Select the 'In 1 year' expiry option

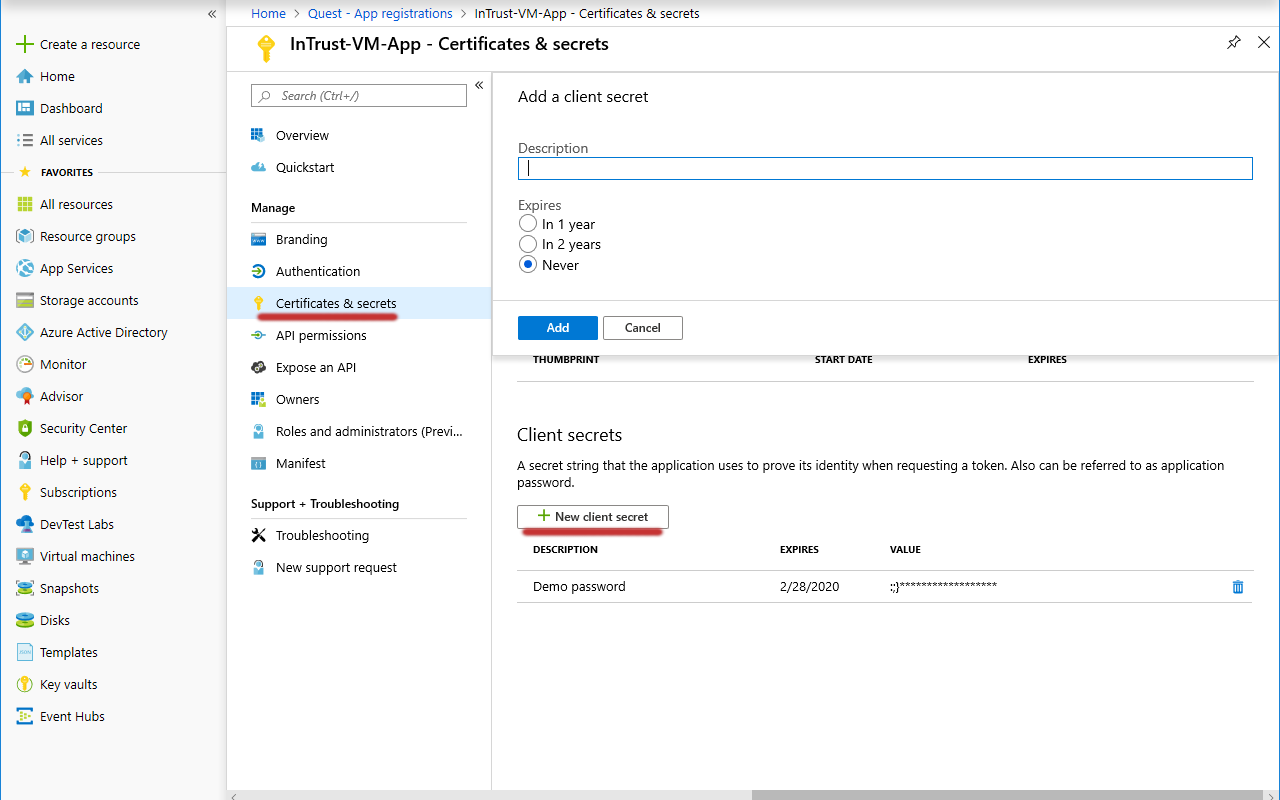(528, 224)
